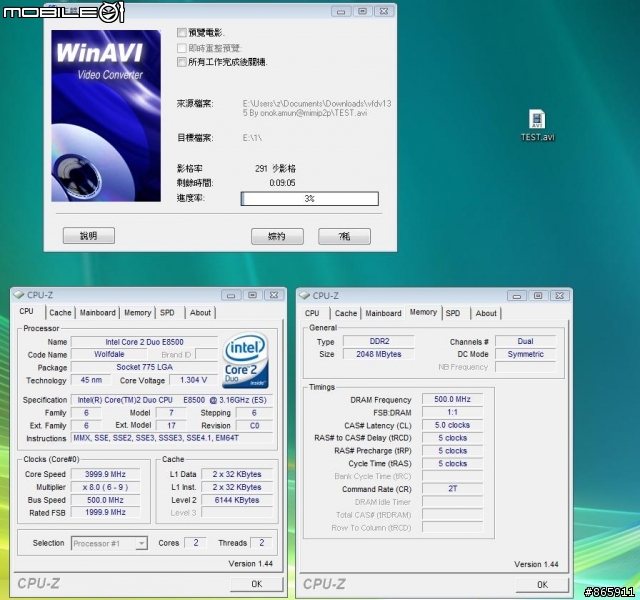Viewport: 640px width, 600px height.
Task: Click the WinAVI Video Converter banner image
Action: click(106, 116)
